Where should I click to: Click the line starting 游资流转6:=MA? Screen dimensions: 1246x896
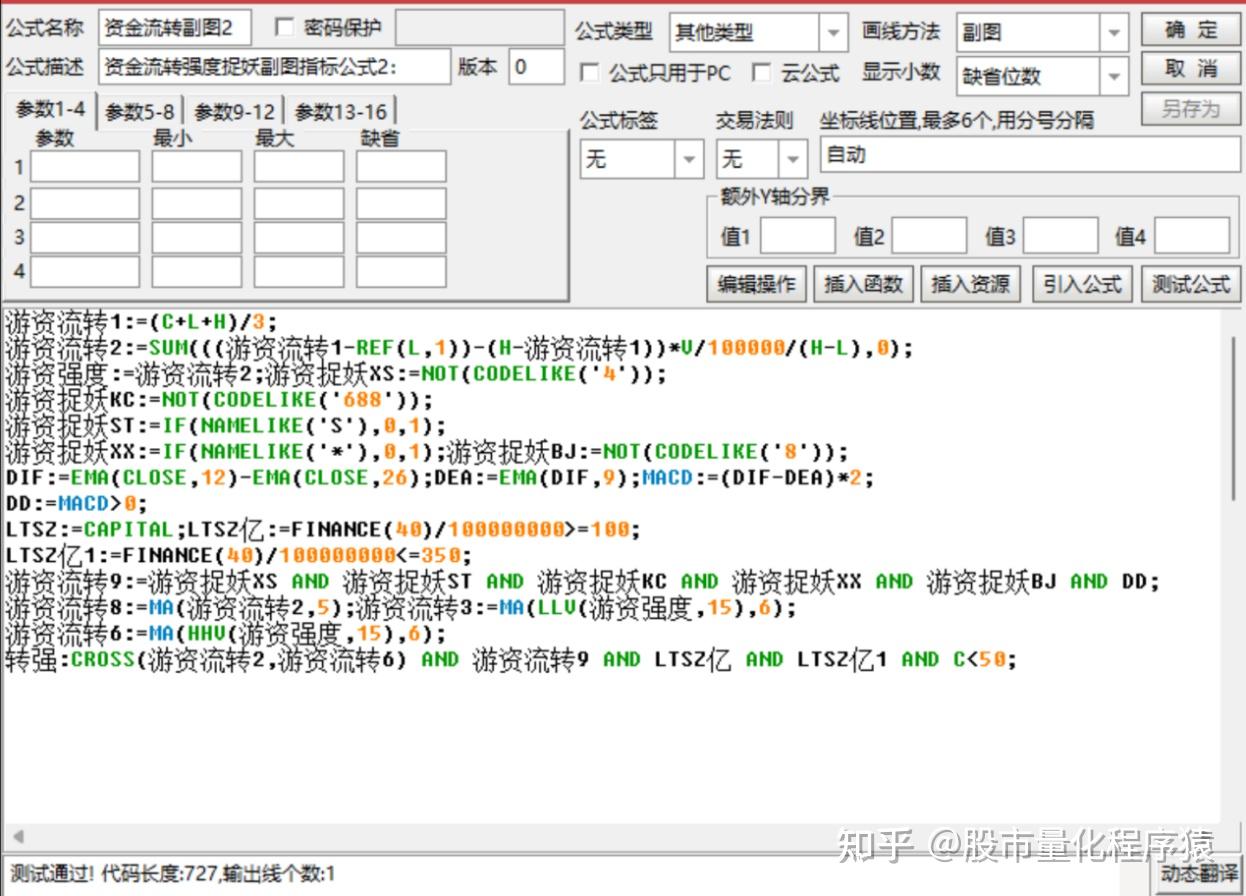(x=225, y=633)
